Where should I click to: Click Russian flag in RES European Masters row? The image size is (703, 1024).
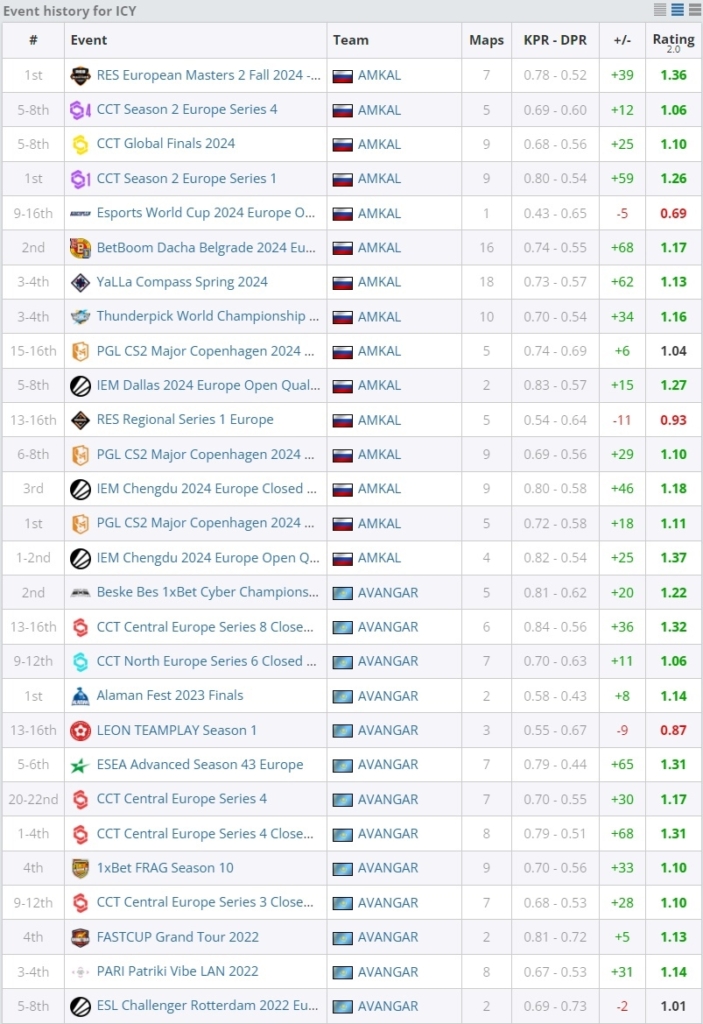(x=342, y=76)
